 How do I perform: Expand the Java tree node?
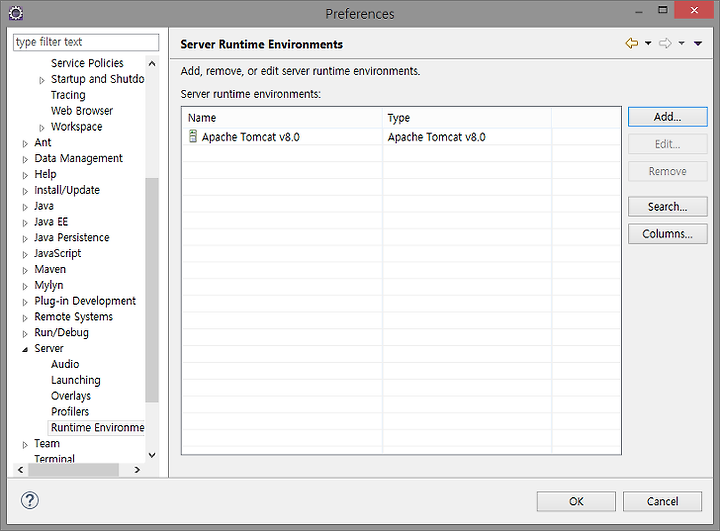(25, 207)
